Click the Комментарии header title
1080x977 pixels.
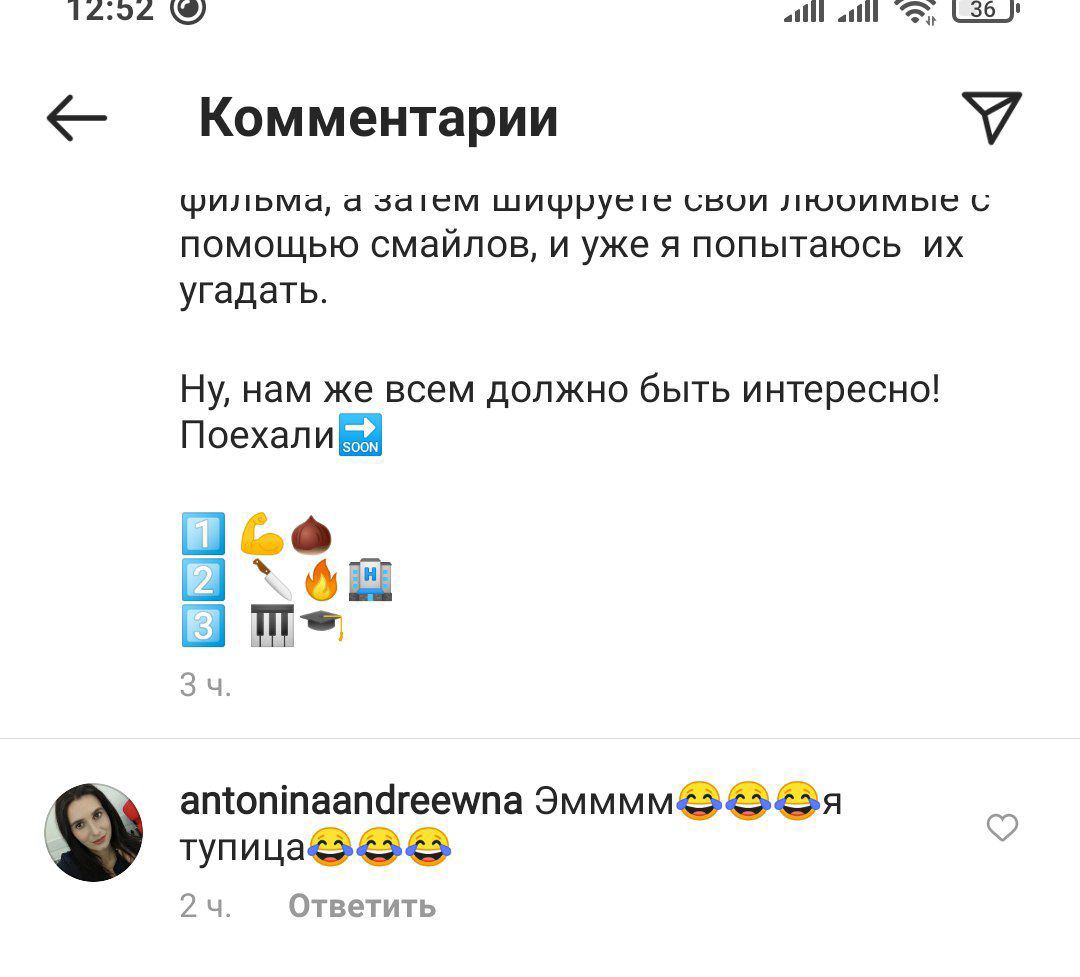click(378, 119)
